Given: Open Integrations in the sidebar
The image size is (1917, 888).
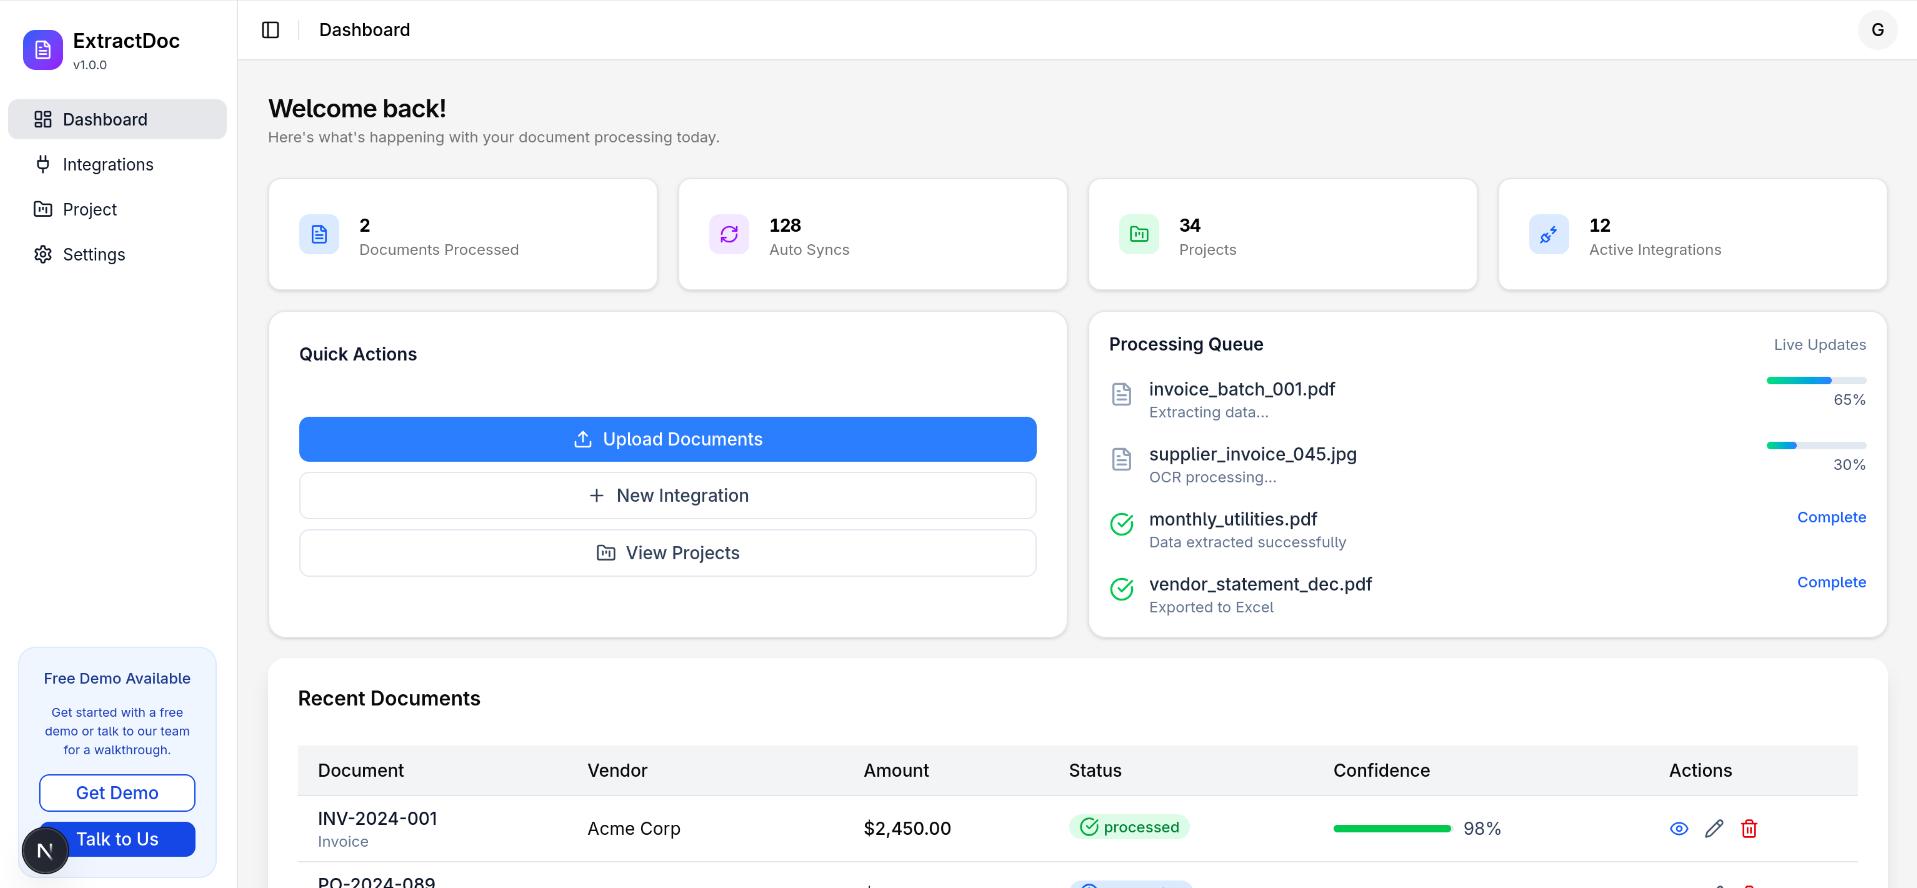Looking at the screenshot, I should click(117, 164).
